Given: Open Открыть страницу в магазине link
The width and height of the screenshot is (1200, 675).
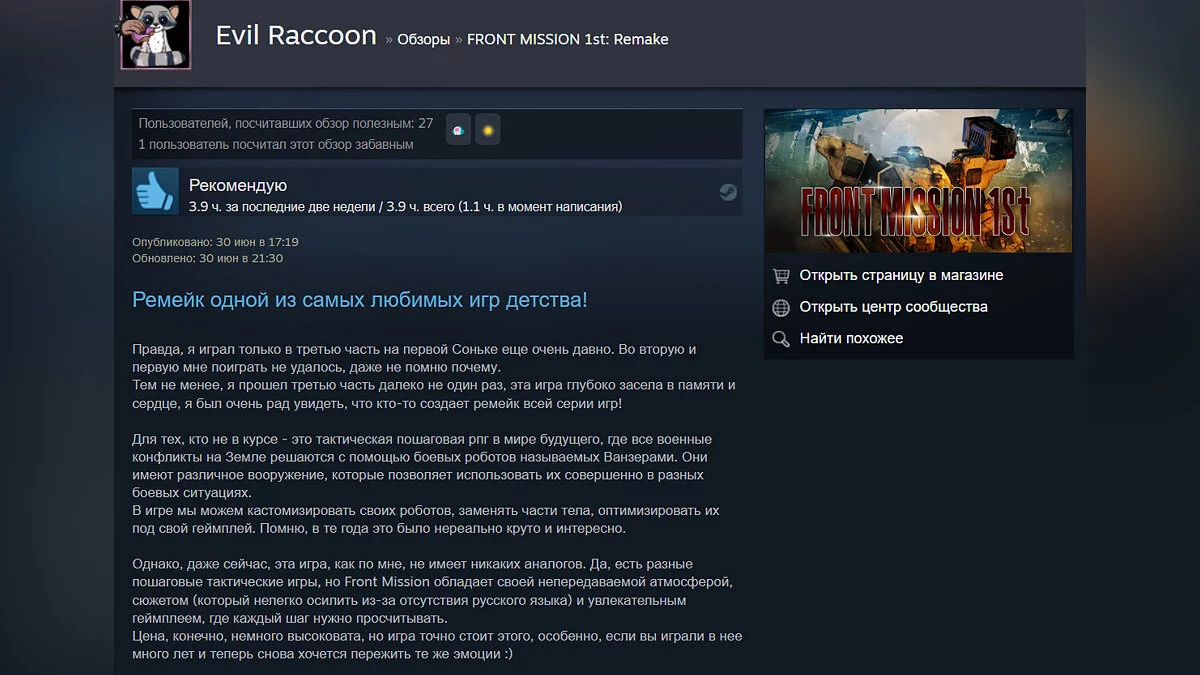Looking at the screenshot, I should coord(901,275).
